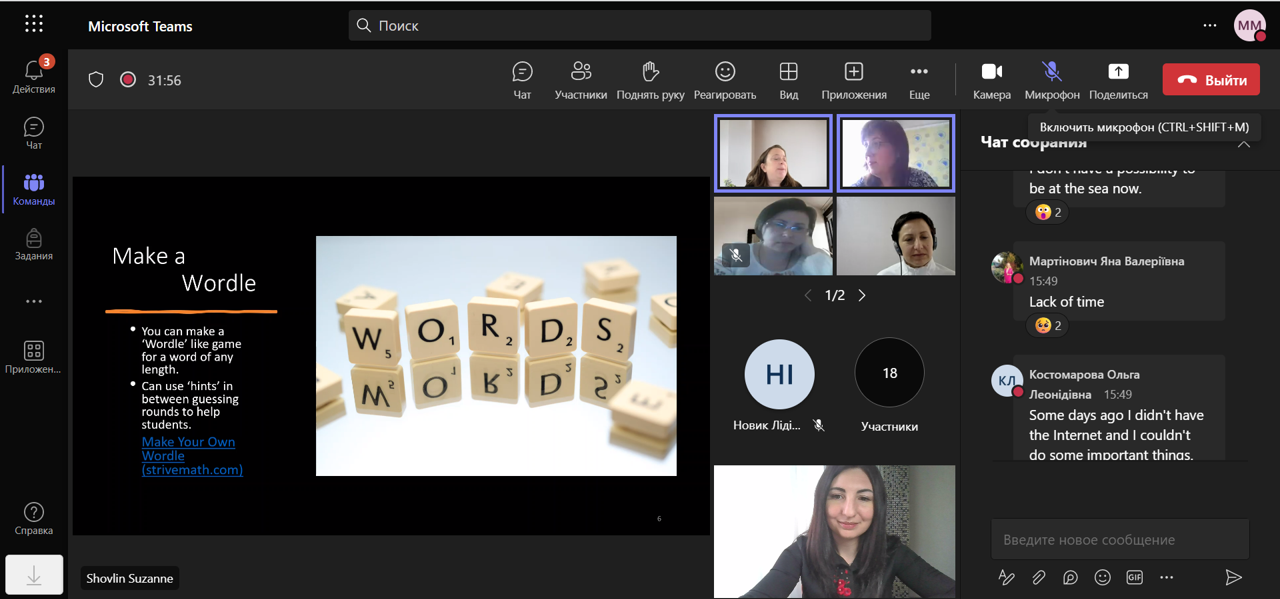Open Приложения plus icon in meeting toolbar
Image resolution: width=1280 pixels, height=599 pixels.
(x=854, y=80)
